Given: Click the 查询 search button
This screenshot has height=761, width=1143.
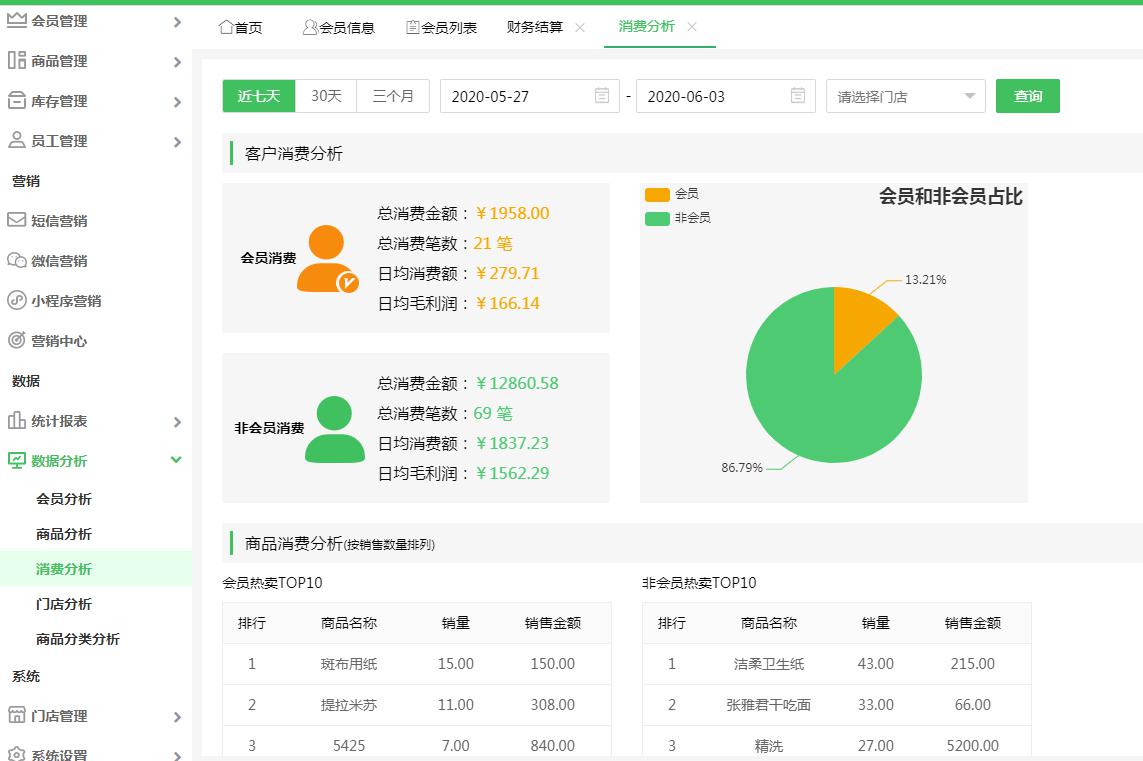Looking at the screenshot, I should pyautogui.click(x=1027, y=96).
